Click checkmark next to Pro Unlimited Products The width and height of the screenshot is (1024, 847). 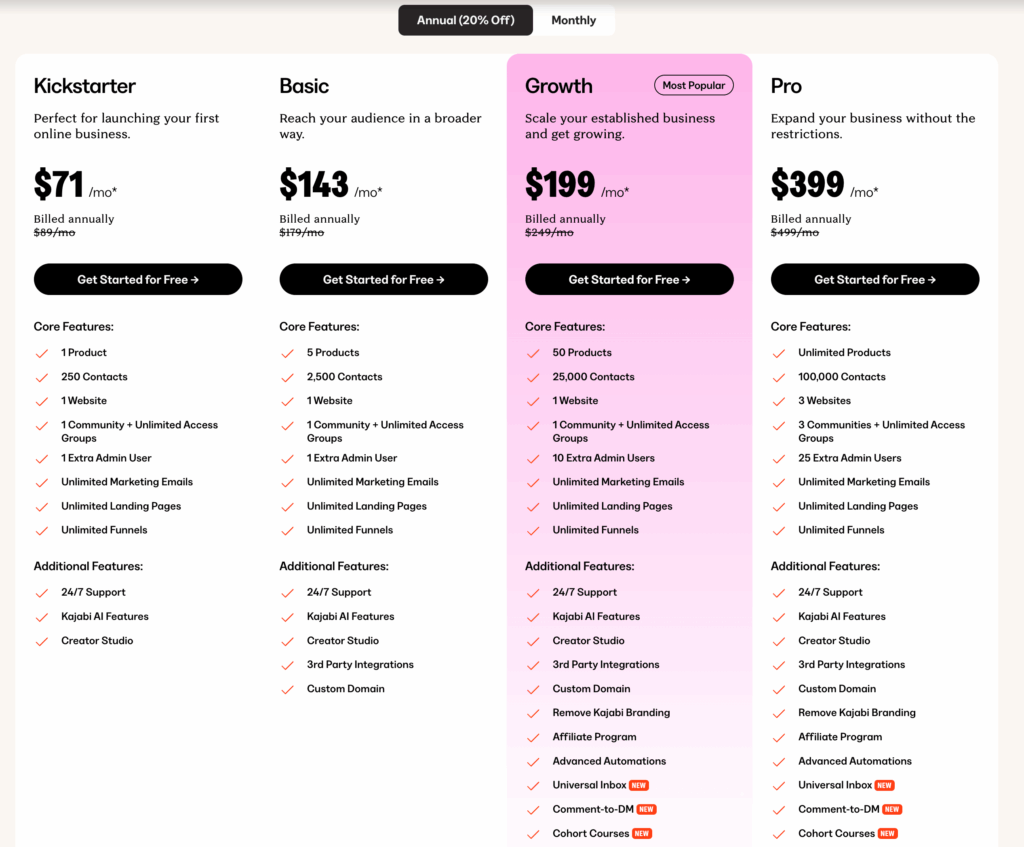click(779, 353)
